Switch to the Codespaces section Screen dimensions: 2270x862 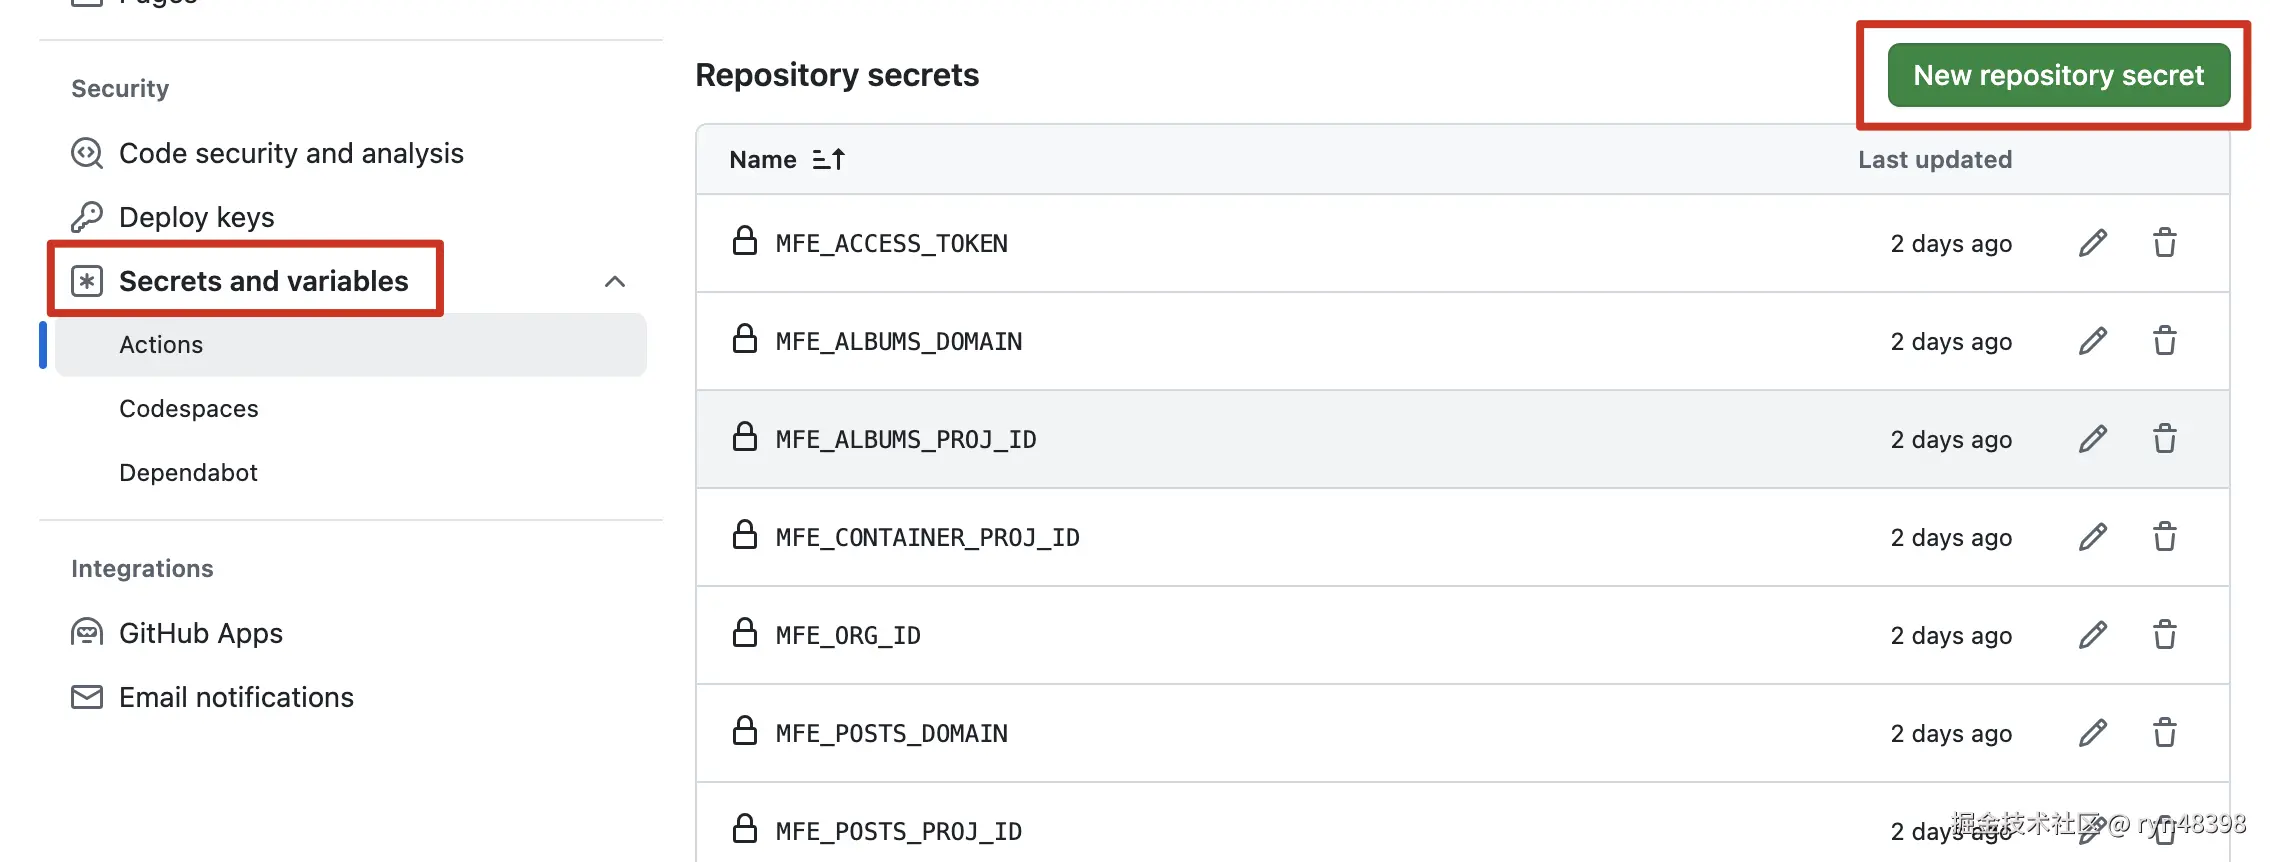tap(188, 408)
